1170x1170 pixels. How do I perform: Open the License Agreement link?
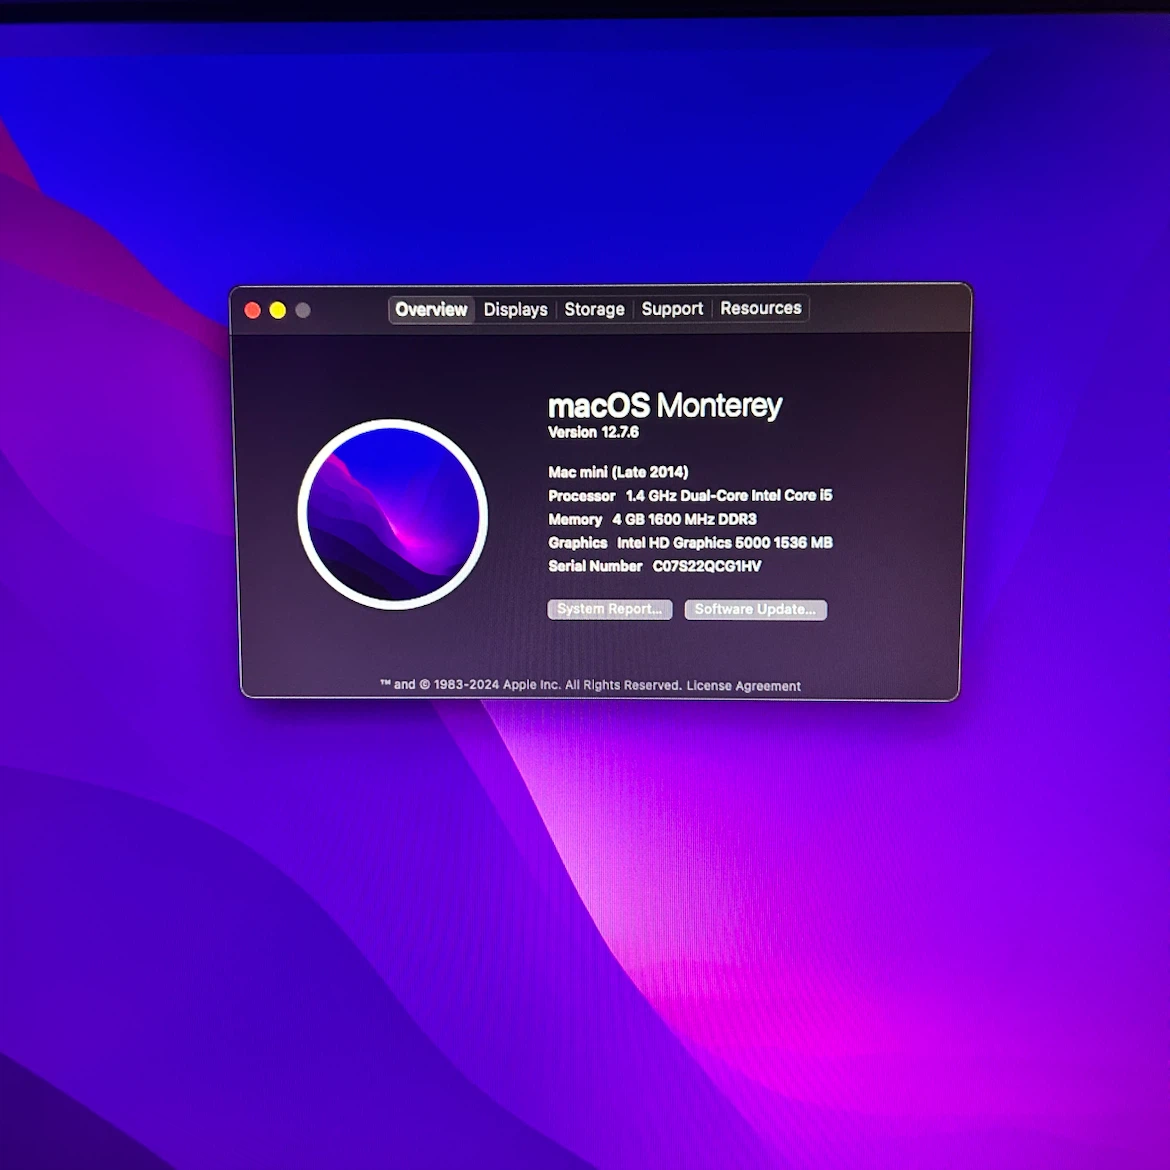tap(743, 686)
